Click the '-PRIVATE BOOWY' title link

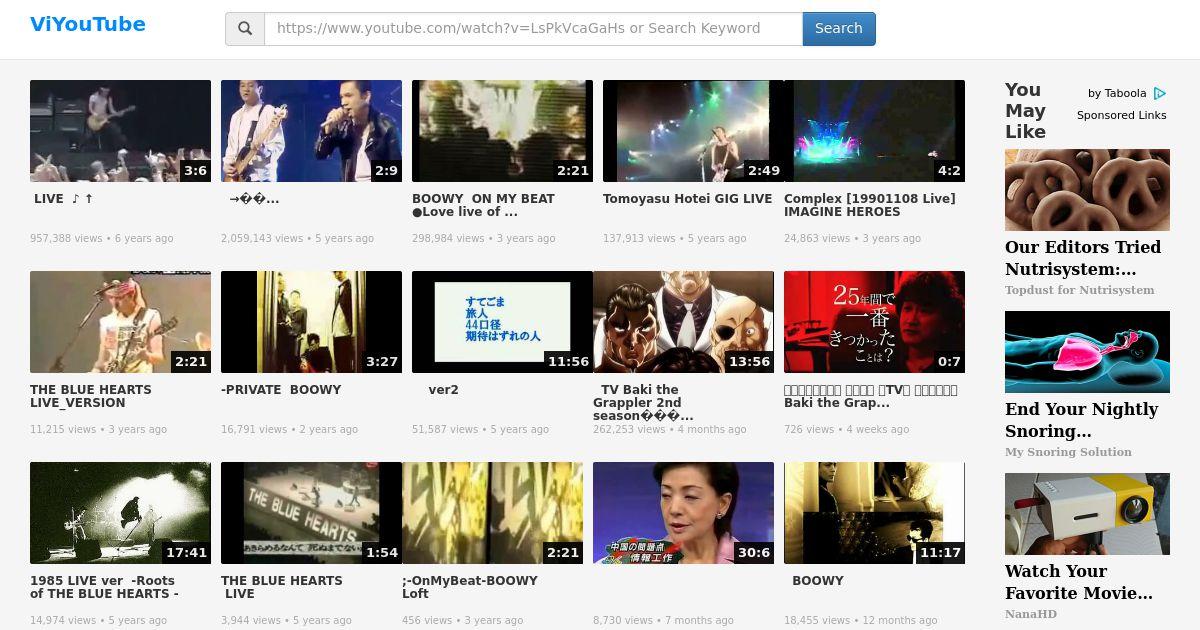[281, 390]
